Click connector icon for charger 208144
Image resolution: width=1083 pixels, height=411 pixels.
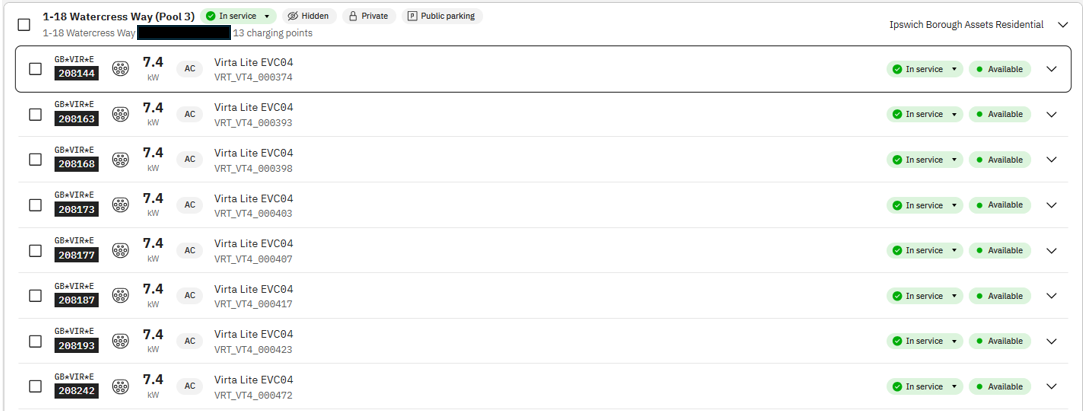tap(121, 68)
